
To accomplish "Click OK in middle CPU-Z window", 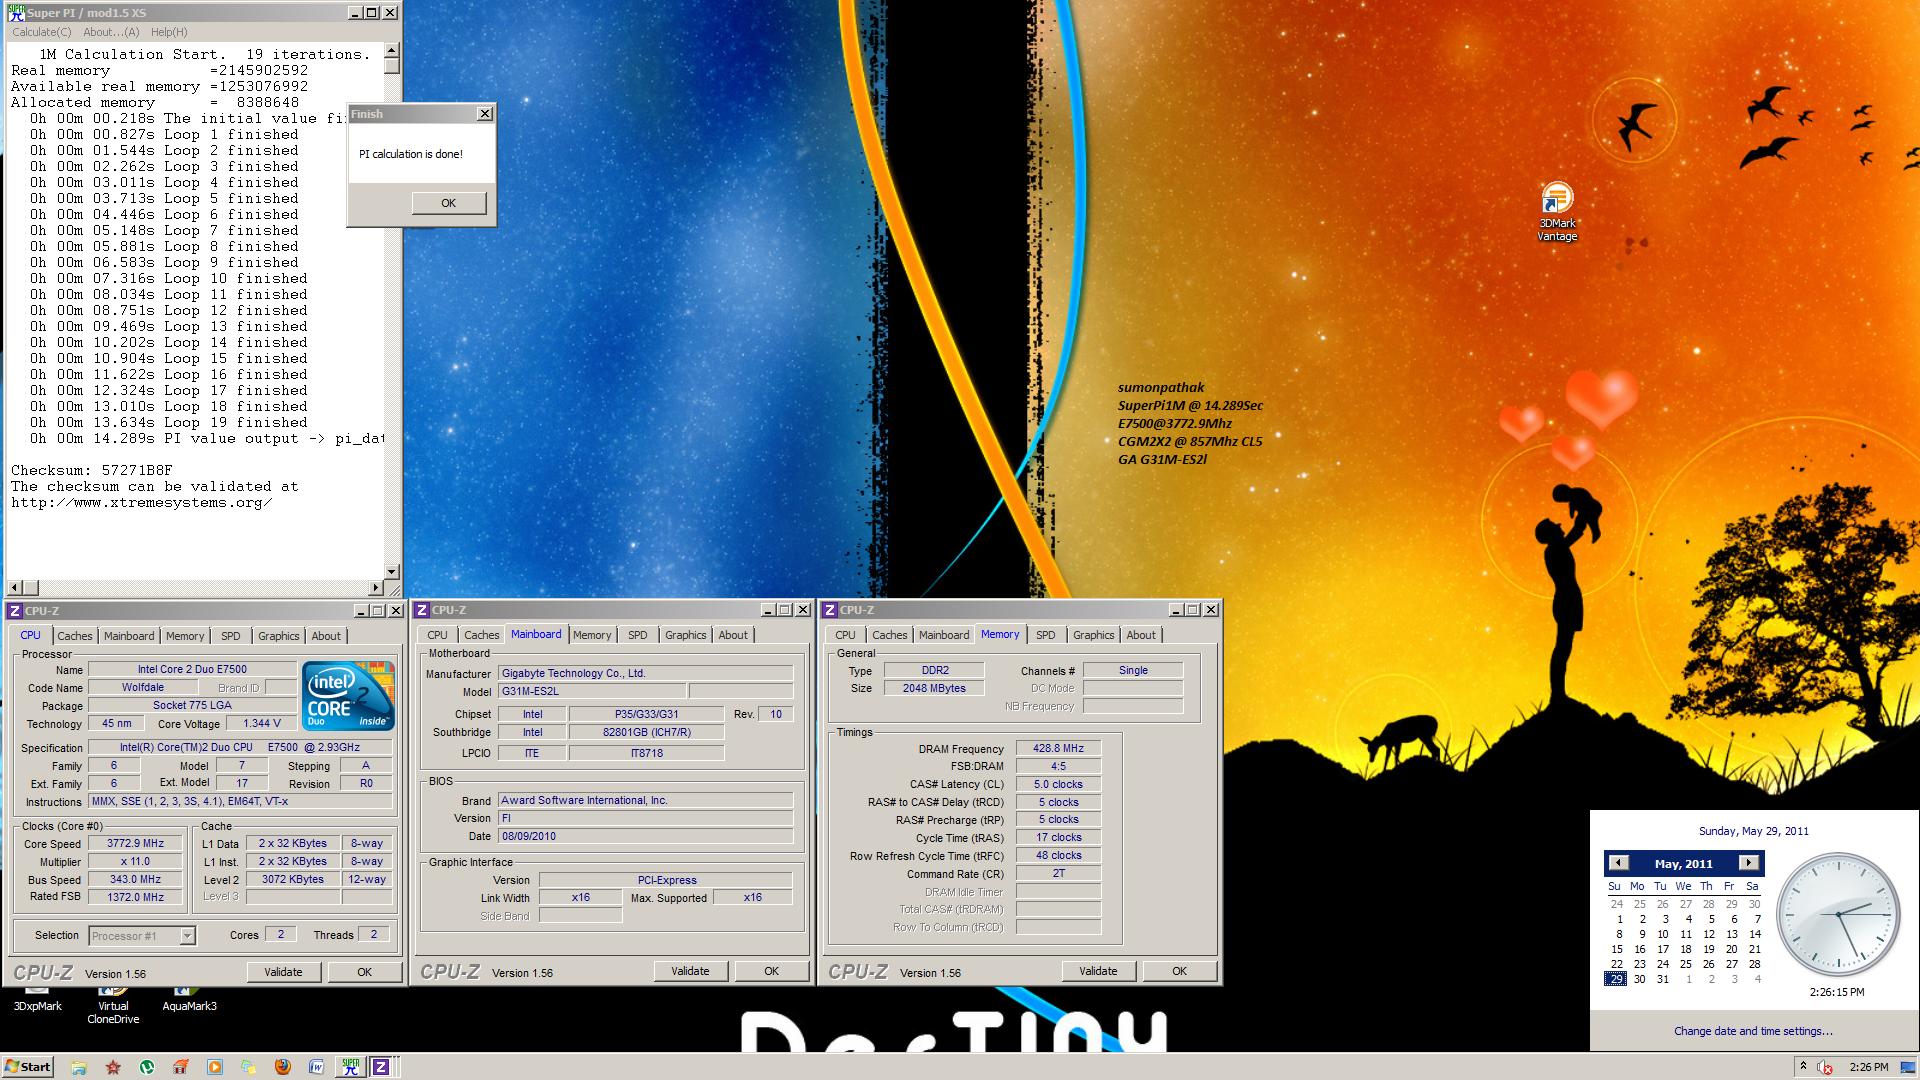I will [772, 971].
